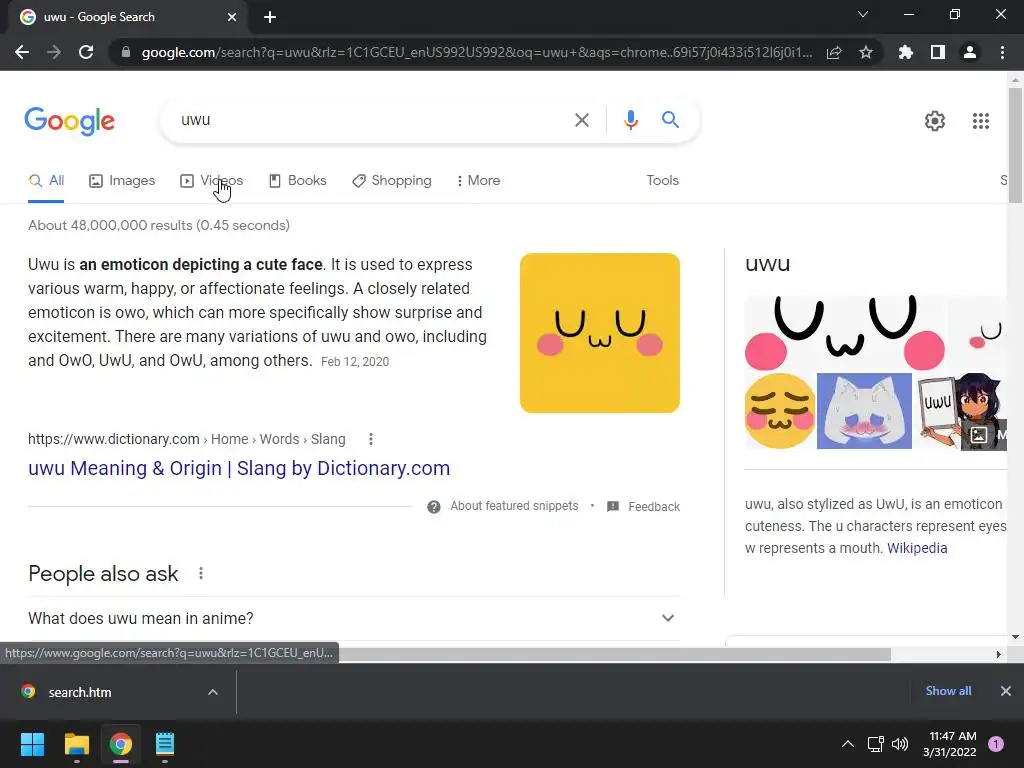This screenshot has width=1024, height=768.
Task: Click Show all downloads
Action: coord(948,691)
